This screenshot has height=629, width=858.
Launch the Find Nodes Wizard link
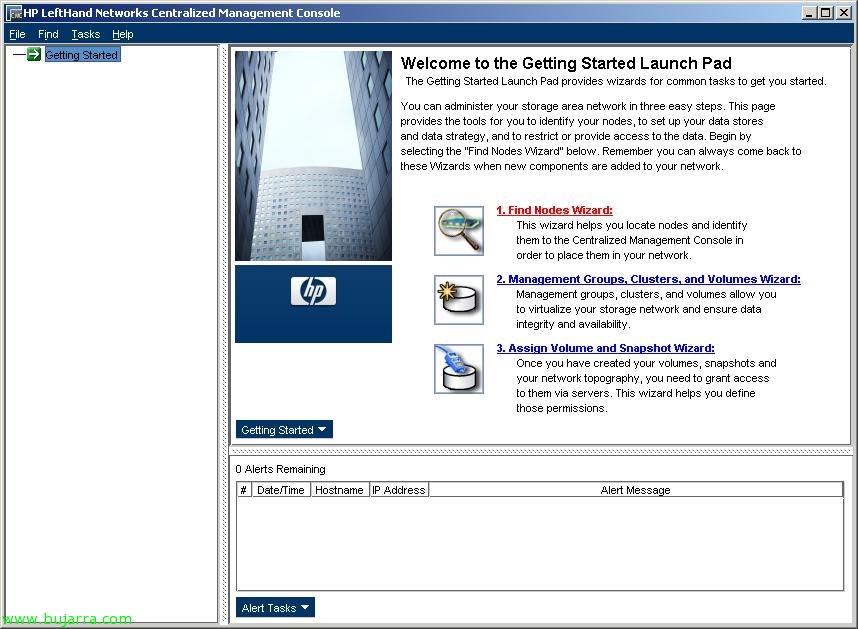click(x=554, y=211)
